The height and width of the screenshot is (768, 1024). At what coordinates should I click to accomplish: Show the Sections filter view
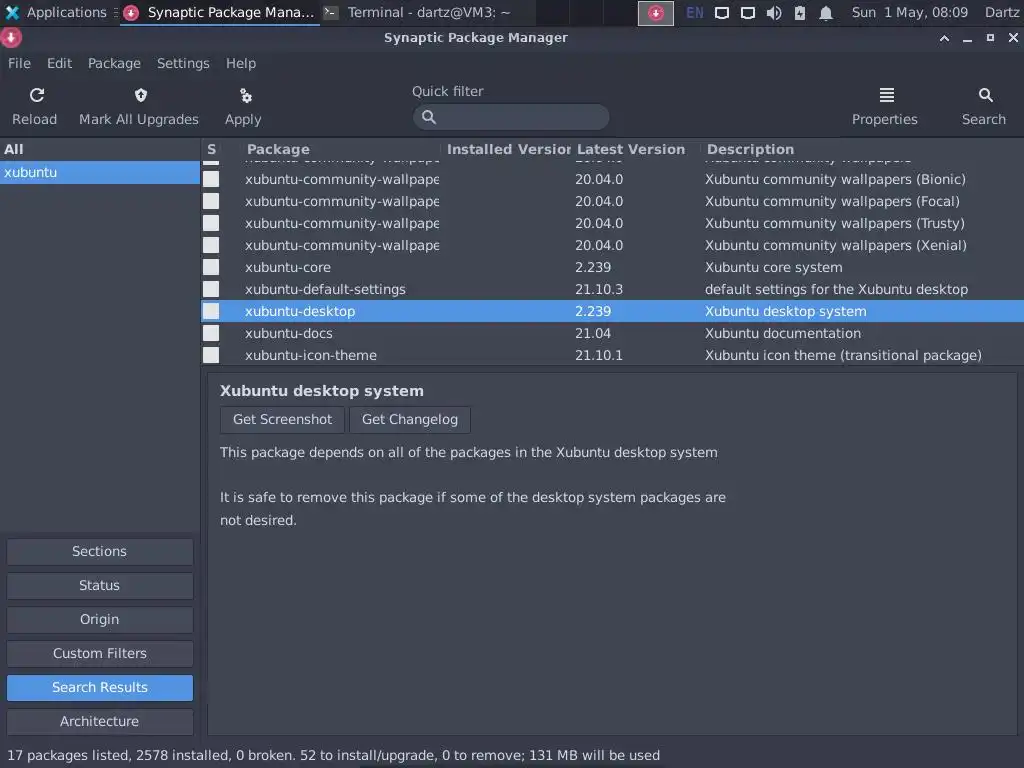click(99, 551)
